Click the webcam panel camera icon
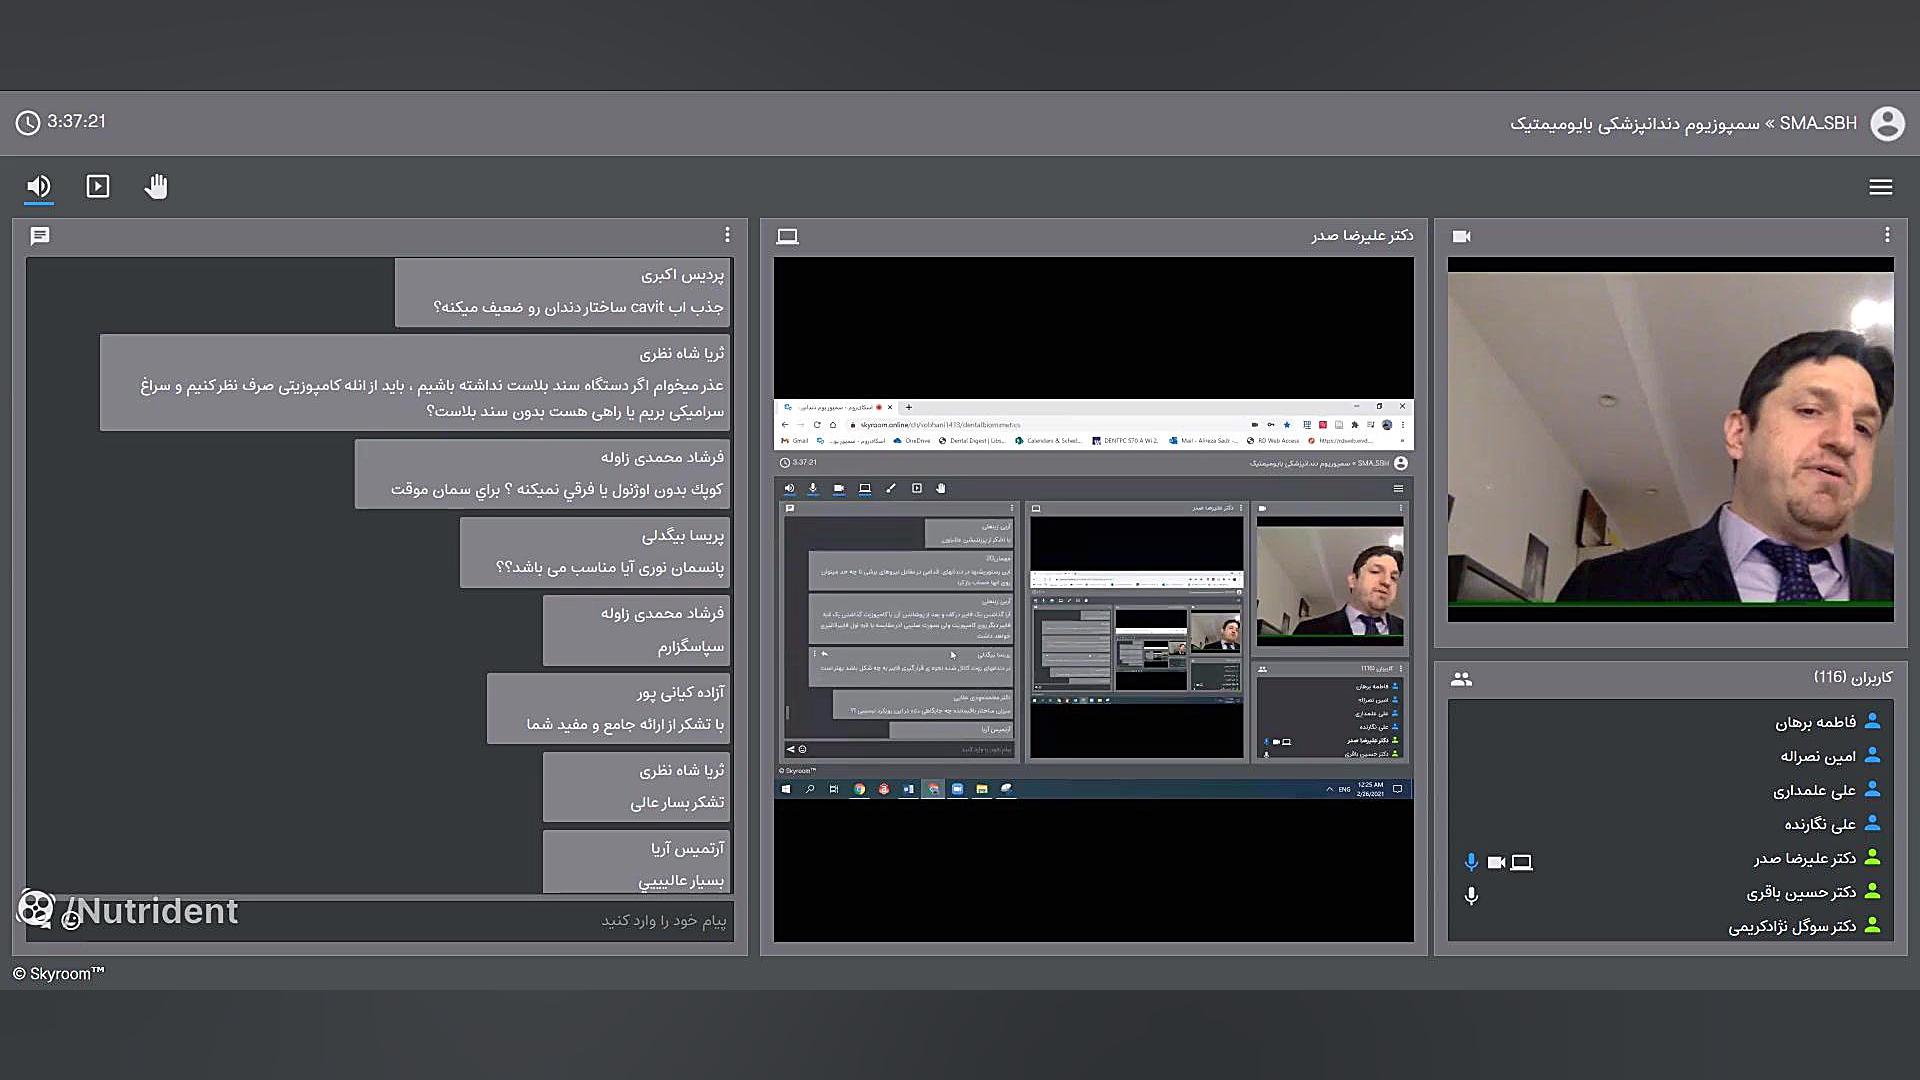The height and width of the screenshot is (1080, 1920). coord(1461,237)
